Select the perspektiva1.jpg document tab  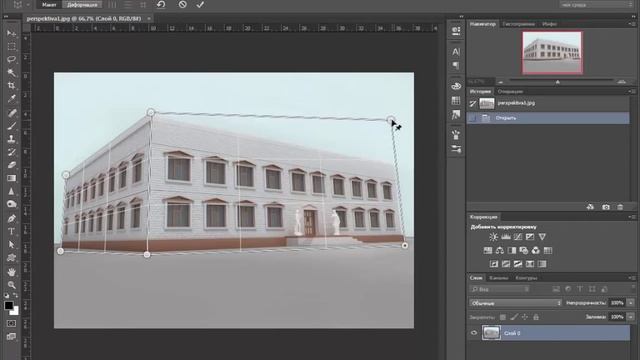(x=84, y=18)
